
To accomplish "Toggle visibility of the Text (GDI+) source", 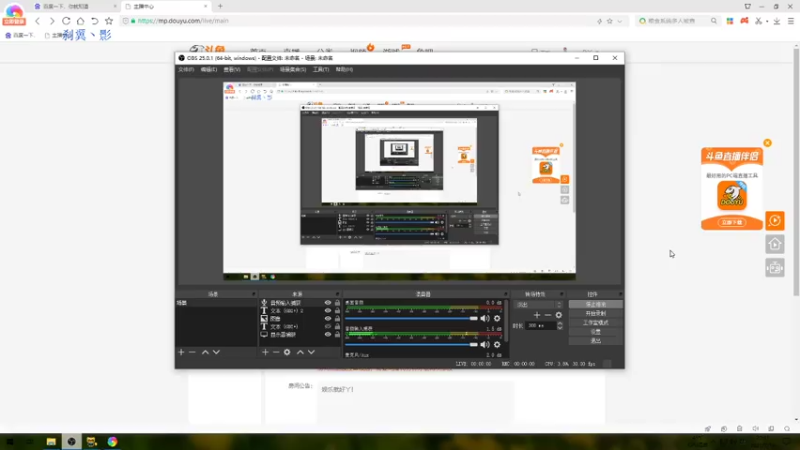I will tap(328, 327).
